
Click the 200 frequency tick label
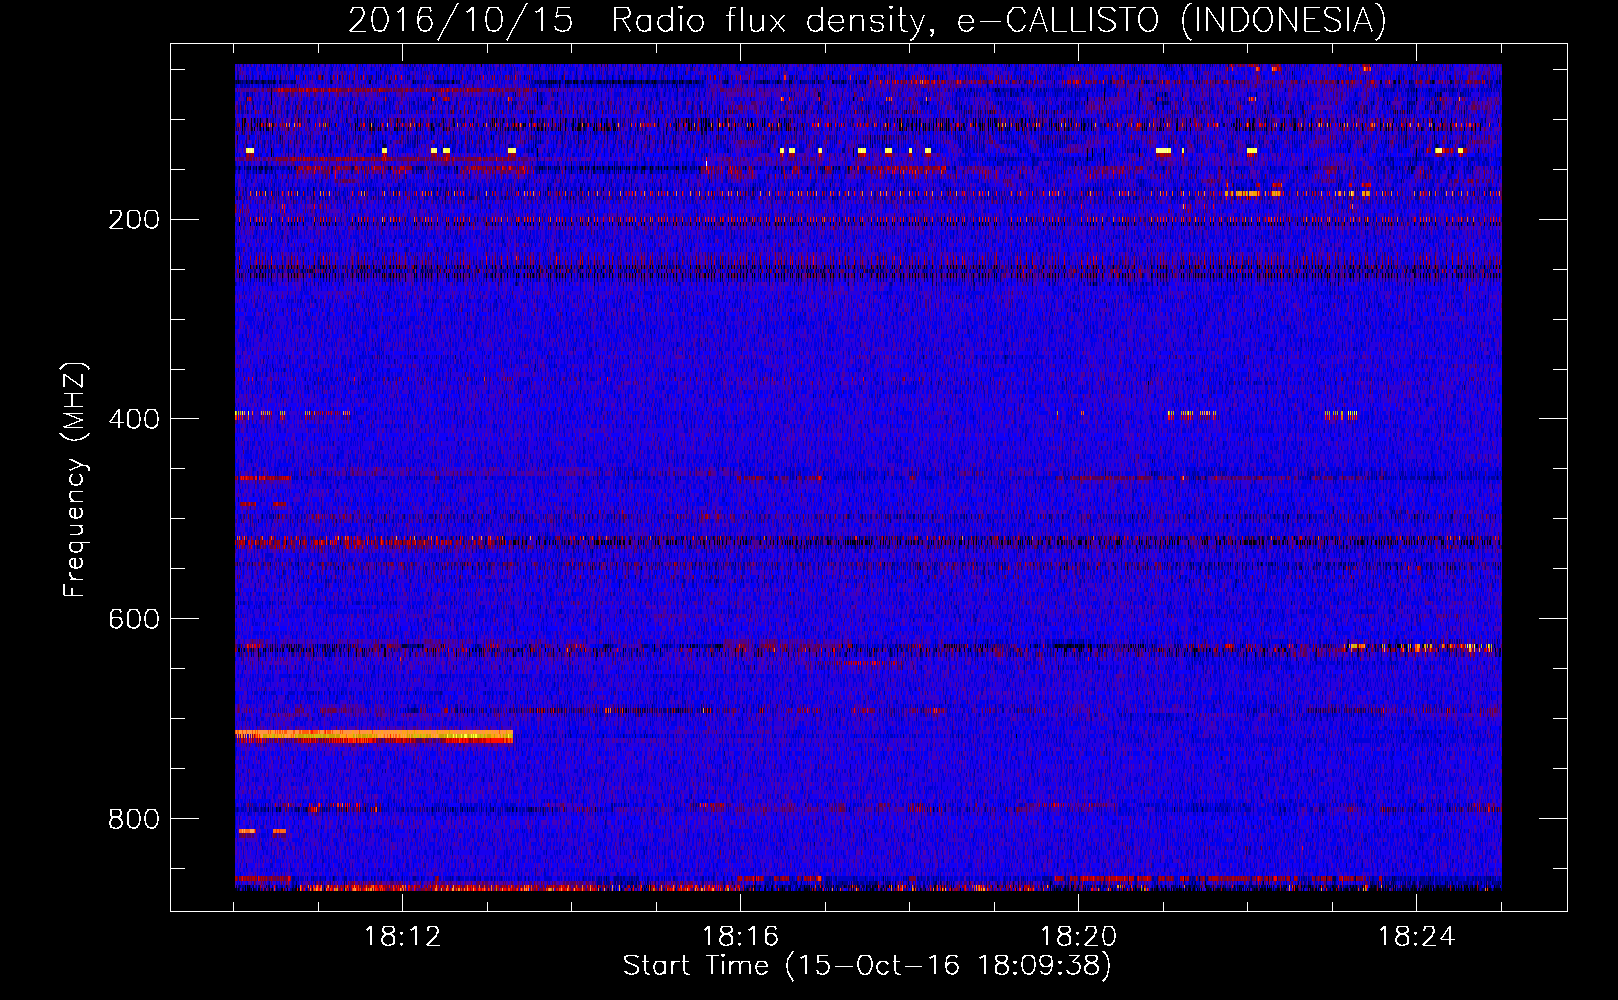134,220
